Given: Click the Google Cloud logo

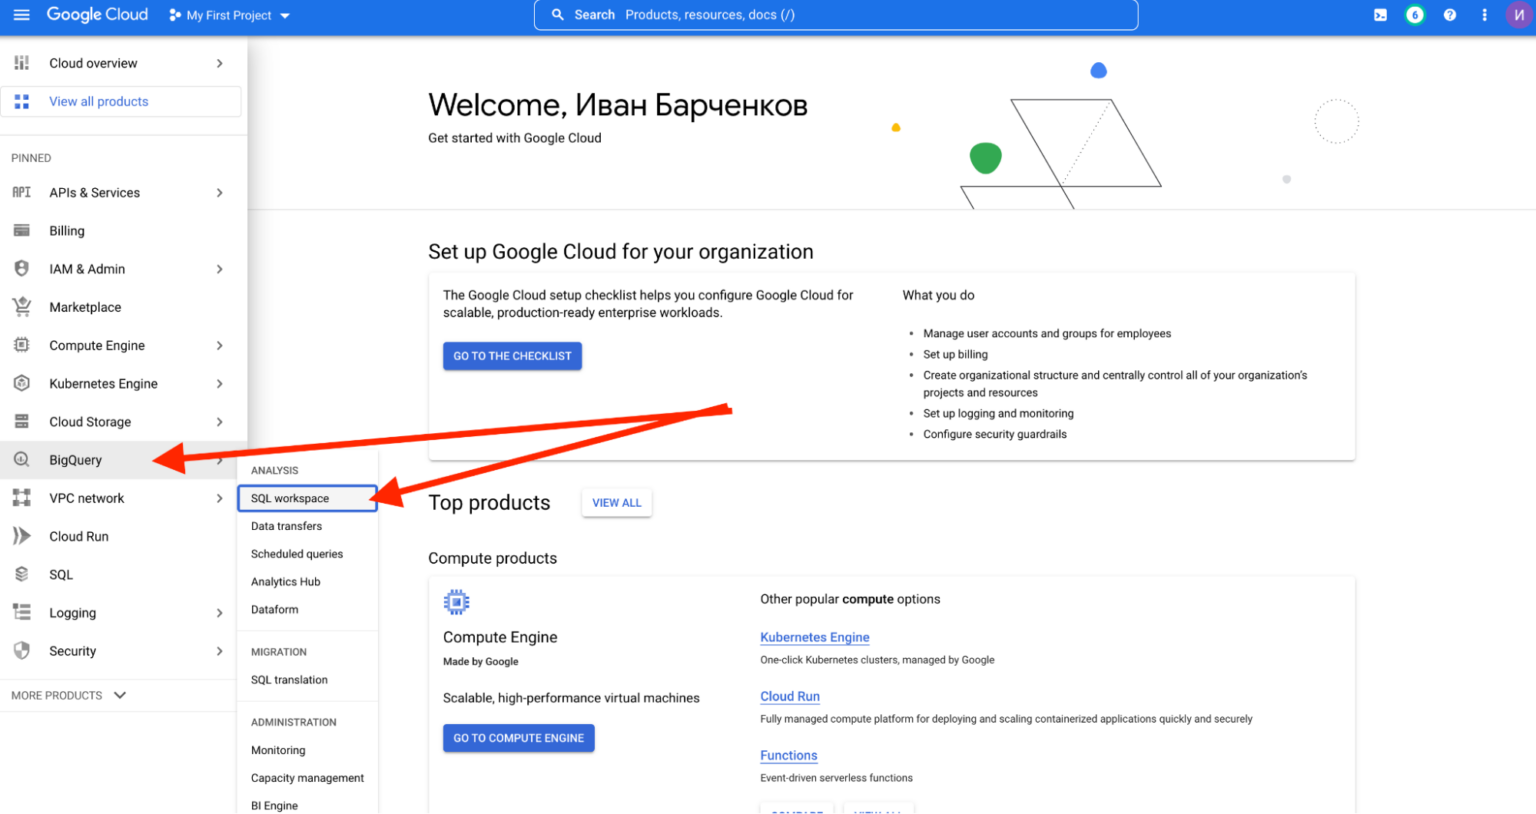Looking at the screenshot, I should coord(97,15).
